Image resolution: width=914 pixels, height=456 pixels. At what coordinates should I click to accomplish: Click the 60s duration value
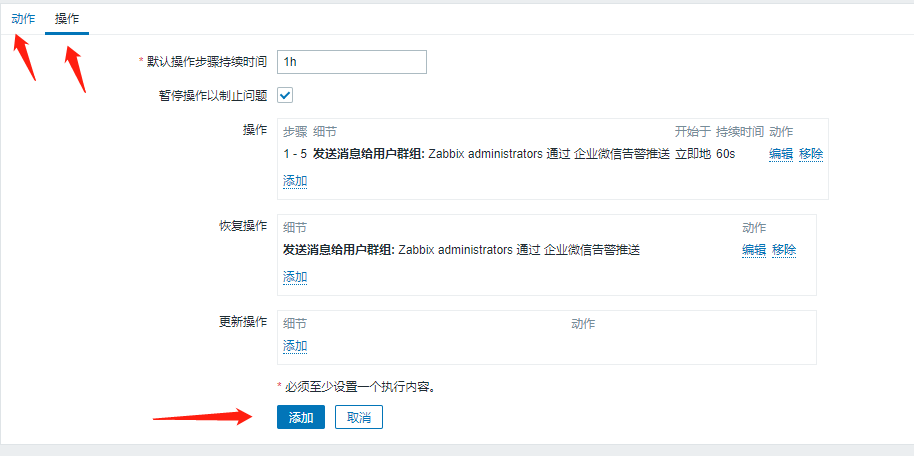(726, 154)
